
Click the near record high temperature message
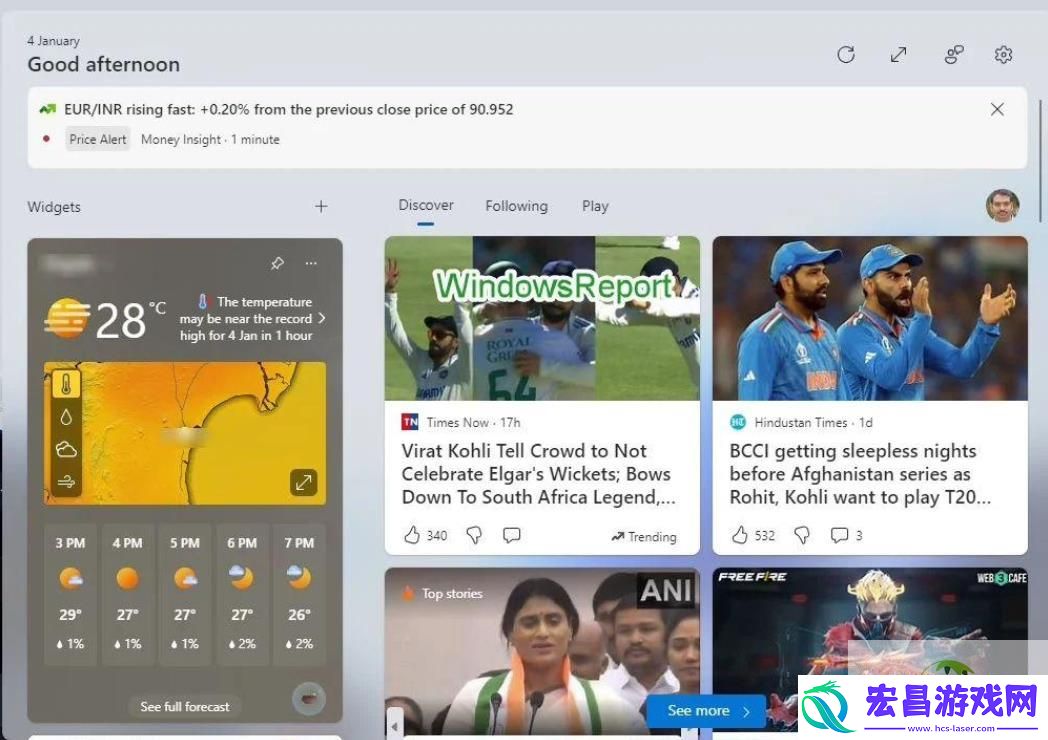[246, 318]
